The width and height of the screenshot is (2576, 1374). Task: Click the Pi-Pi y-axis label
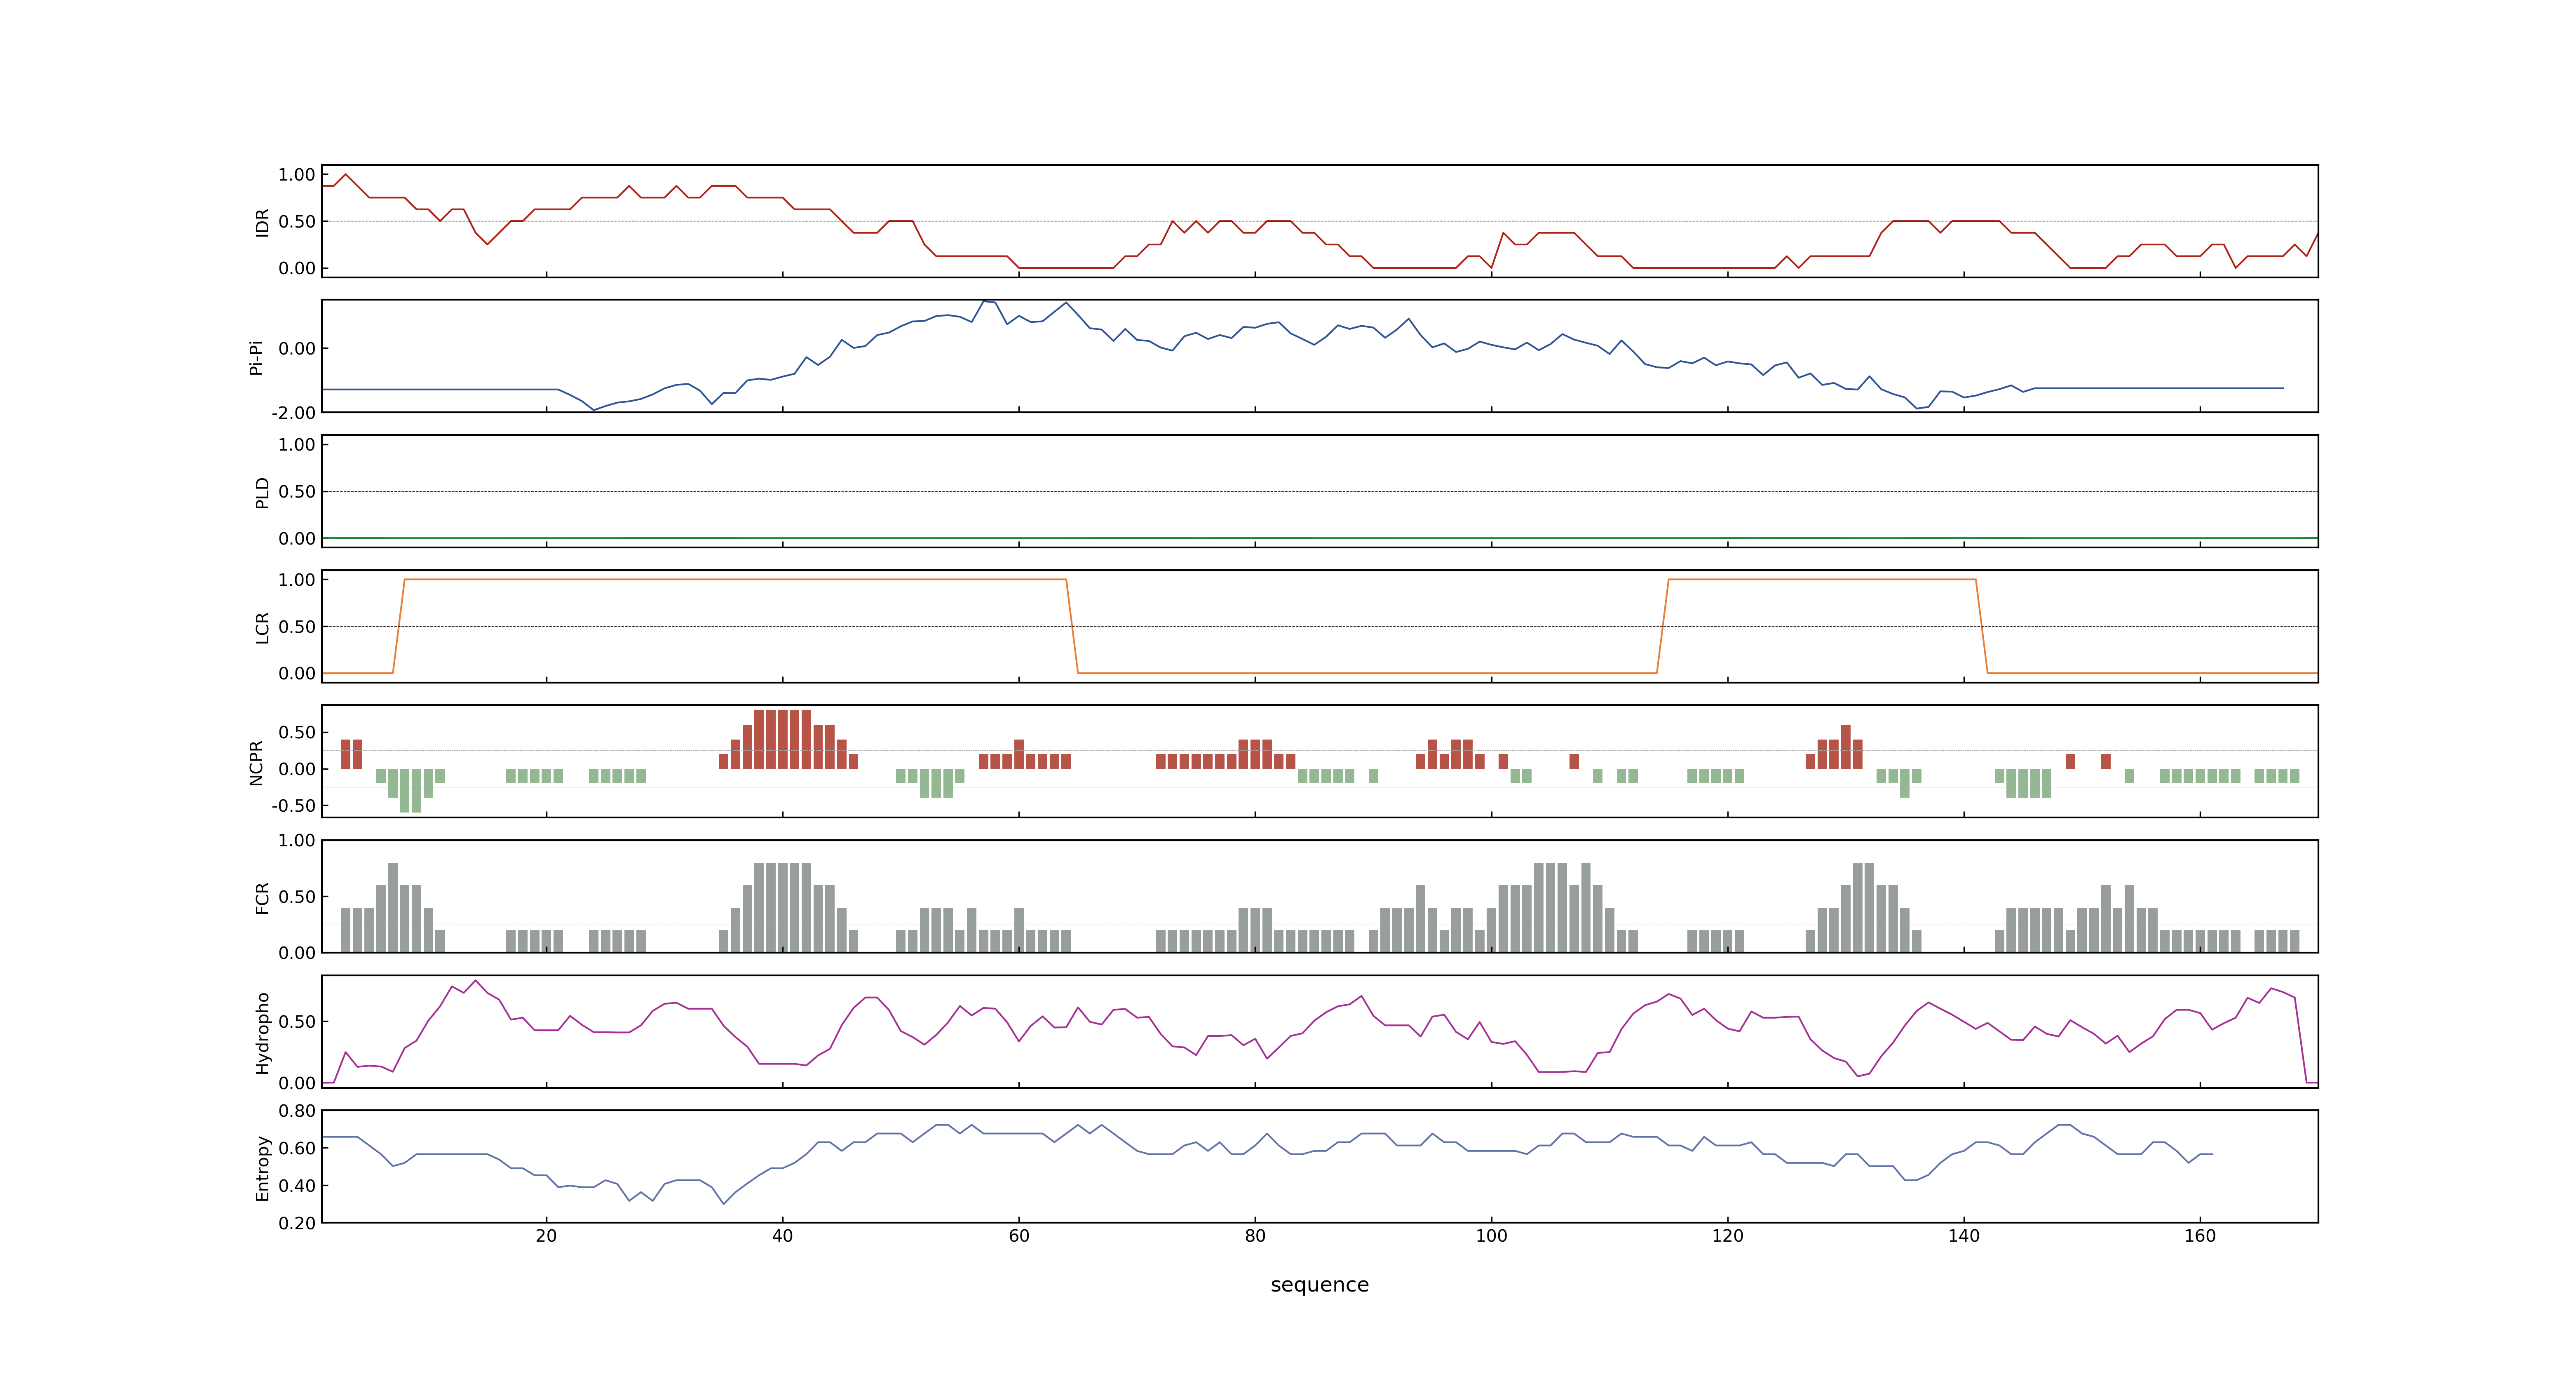[256, 357]
